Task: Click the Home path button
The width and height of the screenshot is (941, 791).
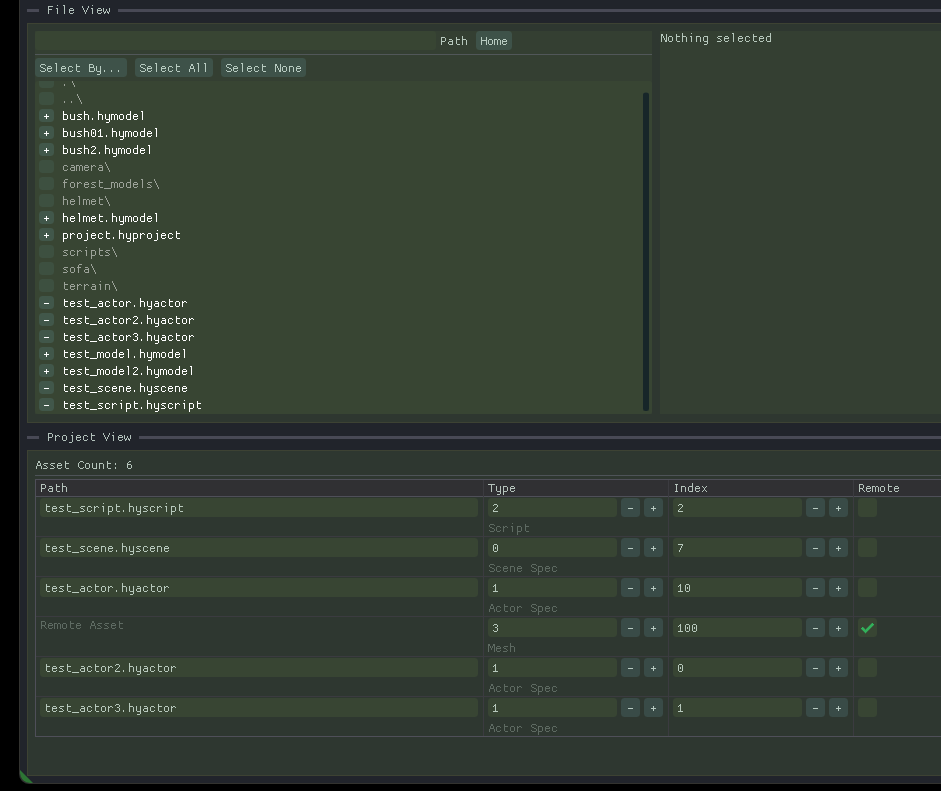Action: [x=493, y=41]
